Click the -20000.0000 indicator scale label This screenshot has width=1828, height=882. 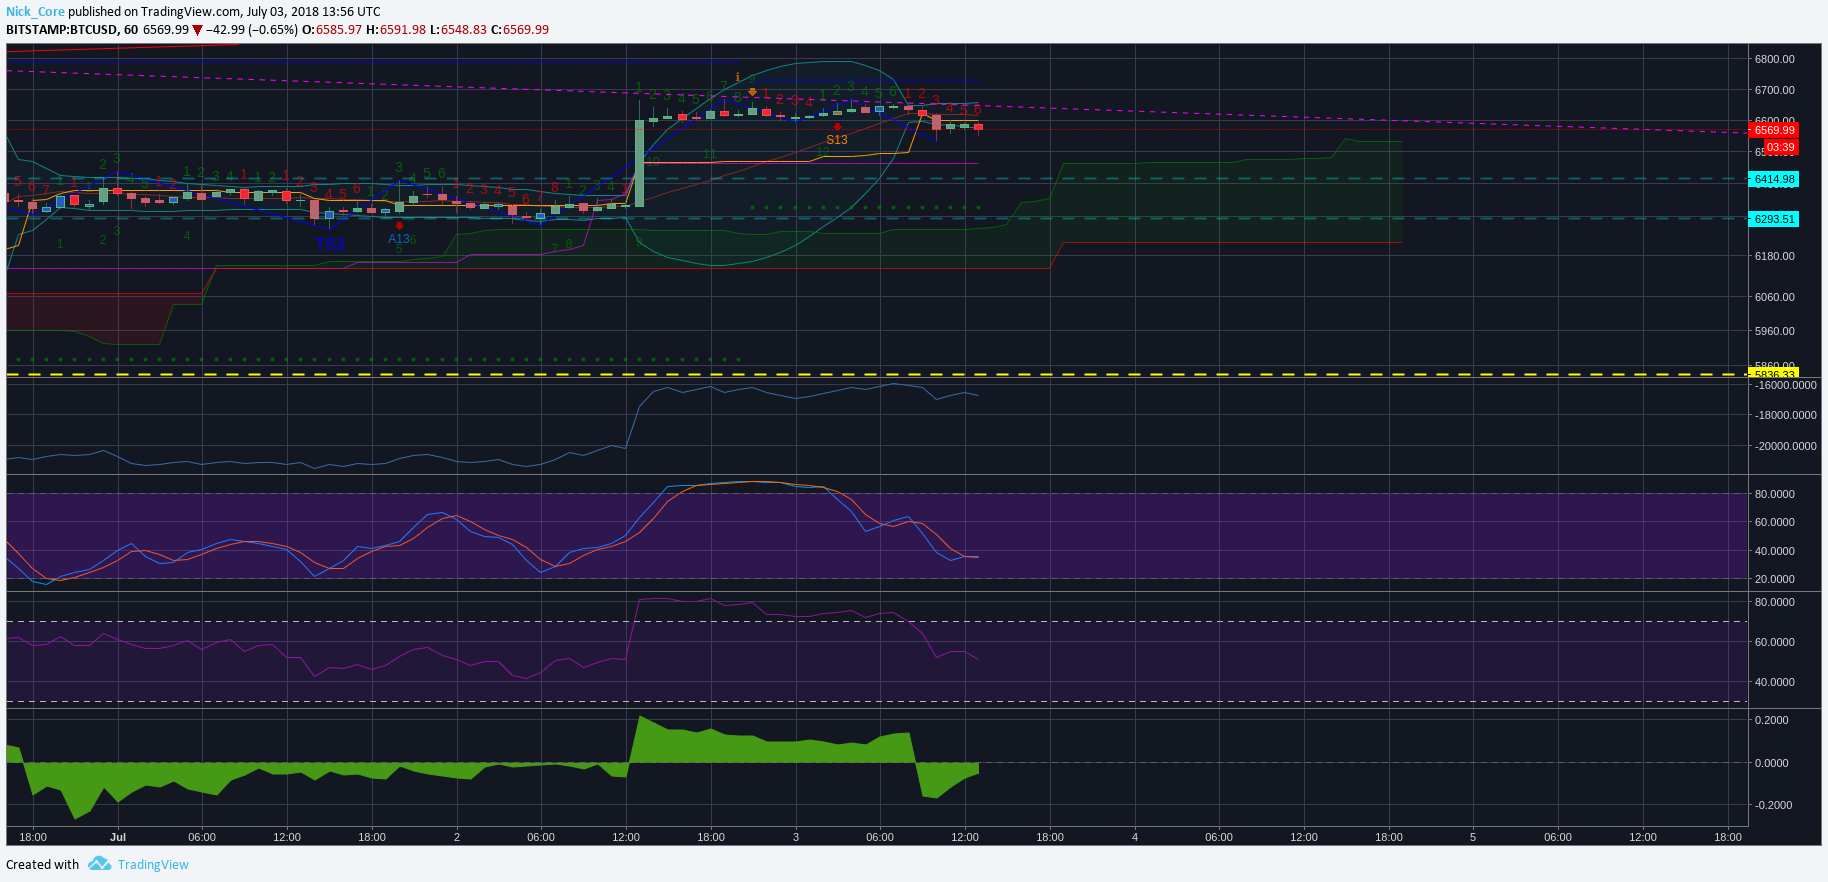[1786, 446]
